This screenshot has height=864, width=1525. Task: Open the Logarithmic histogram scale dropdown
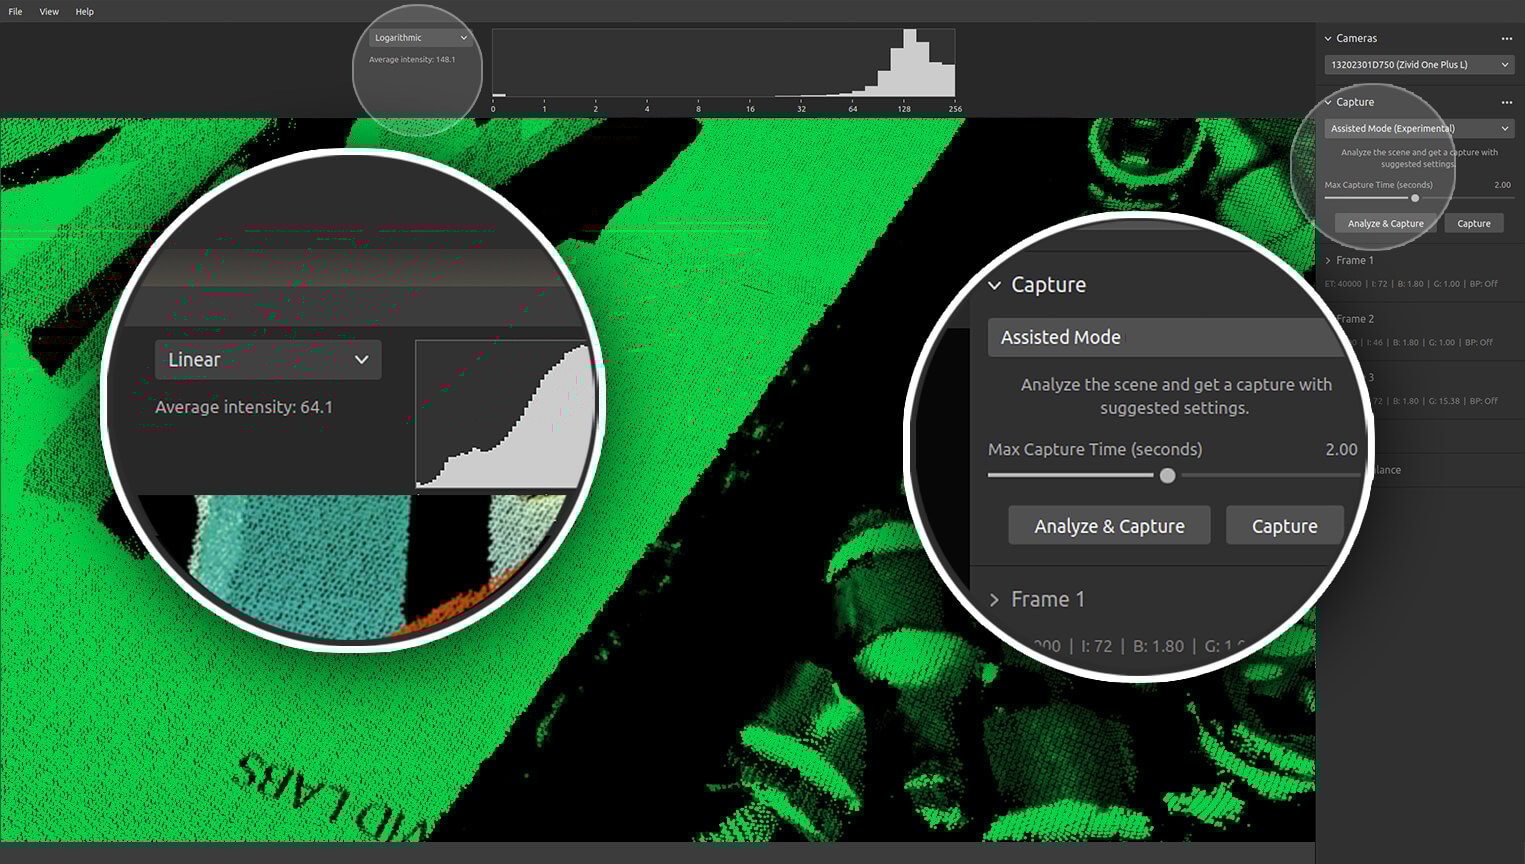coord(420,38)
